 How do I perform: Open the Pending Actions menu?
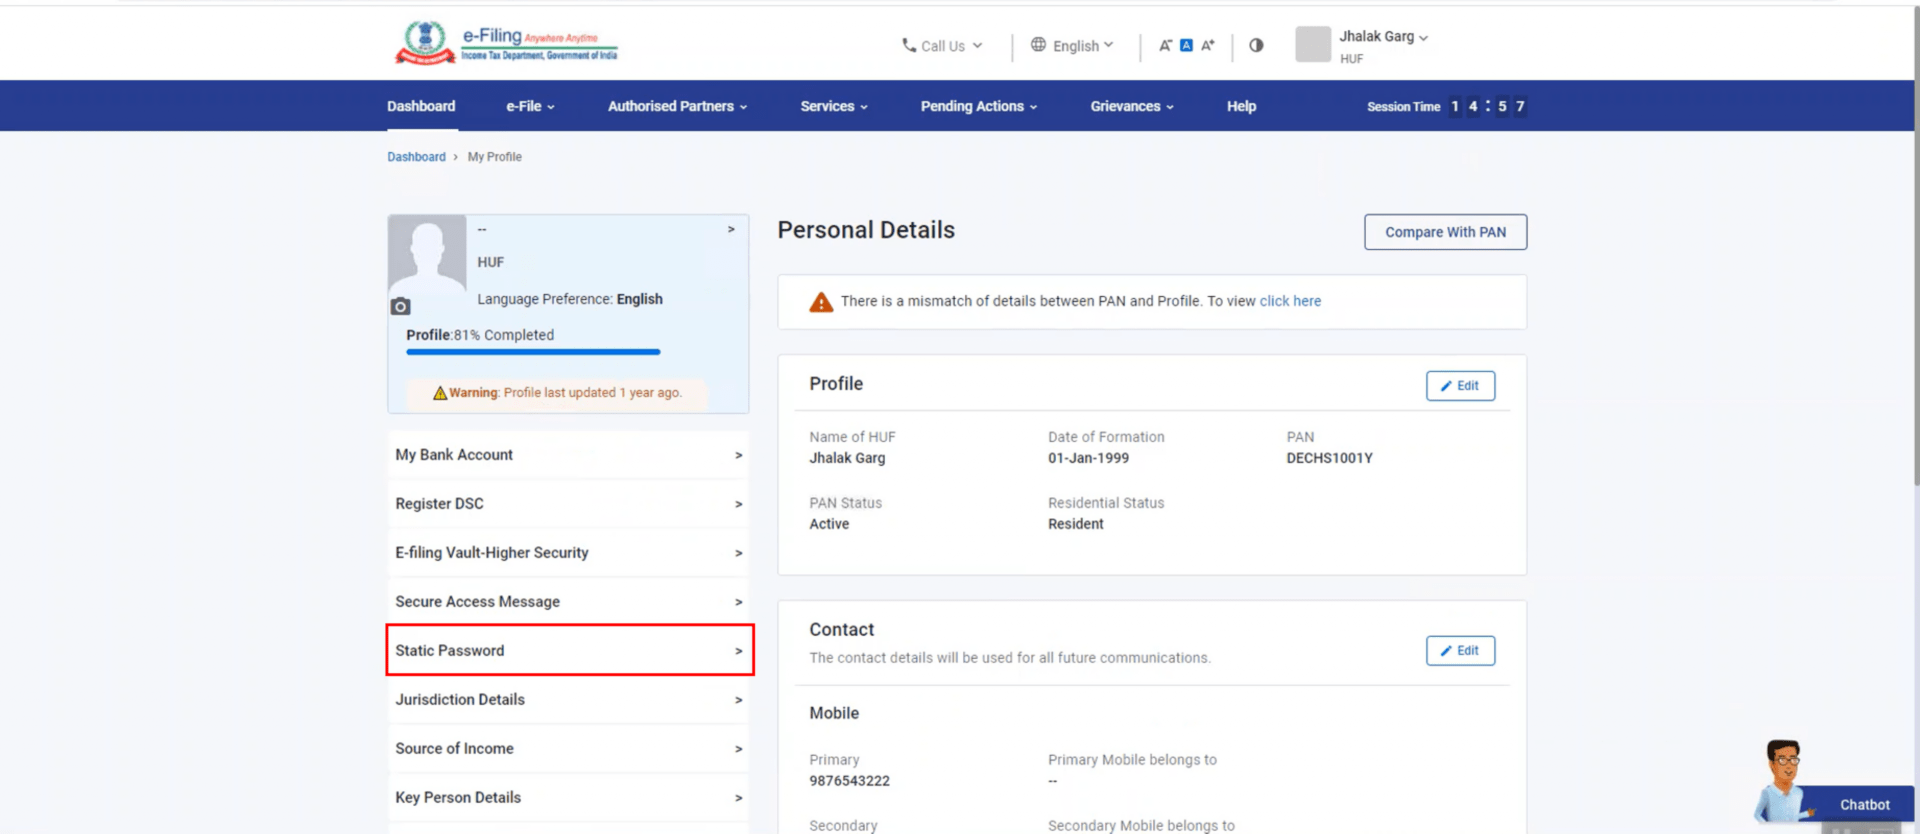pyautogui.click(x=978, y=106)
